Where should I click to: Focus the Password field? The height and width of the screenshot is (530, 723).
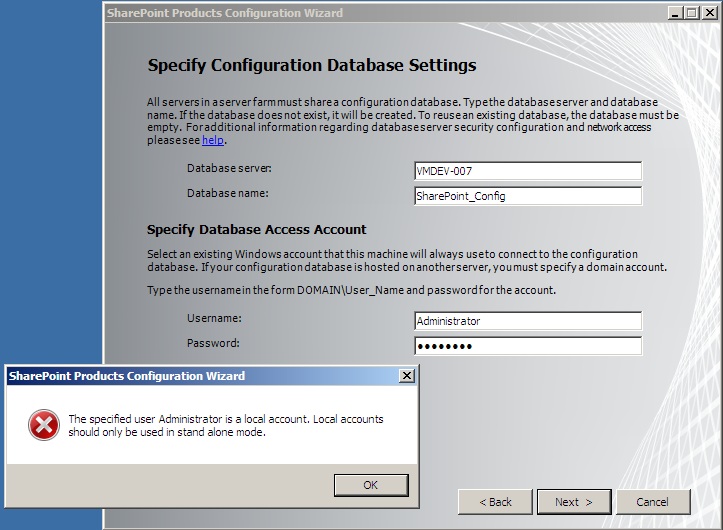click(528, 346)
